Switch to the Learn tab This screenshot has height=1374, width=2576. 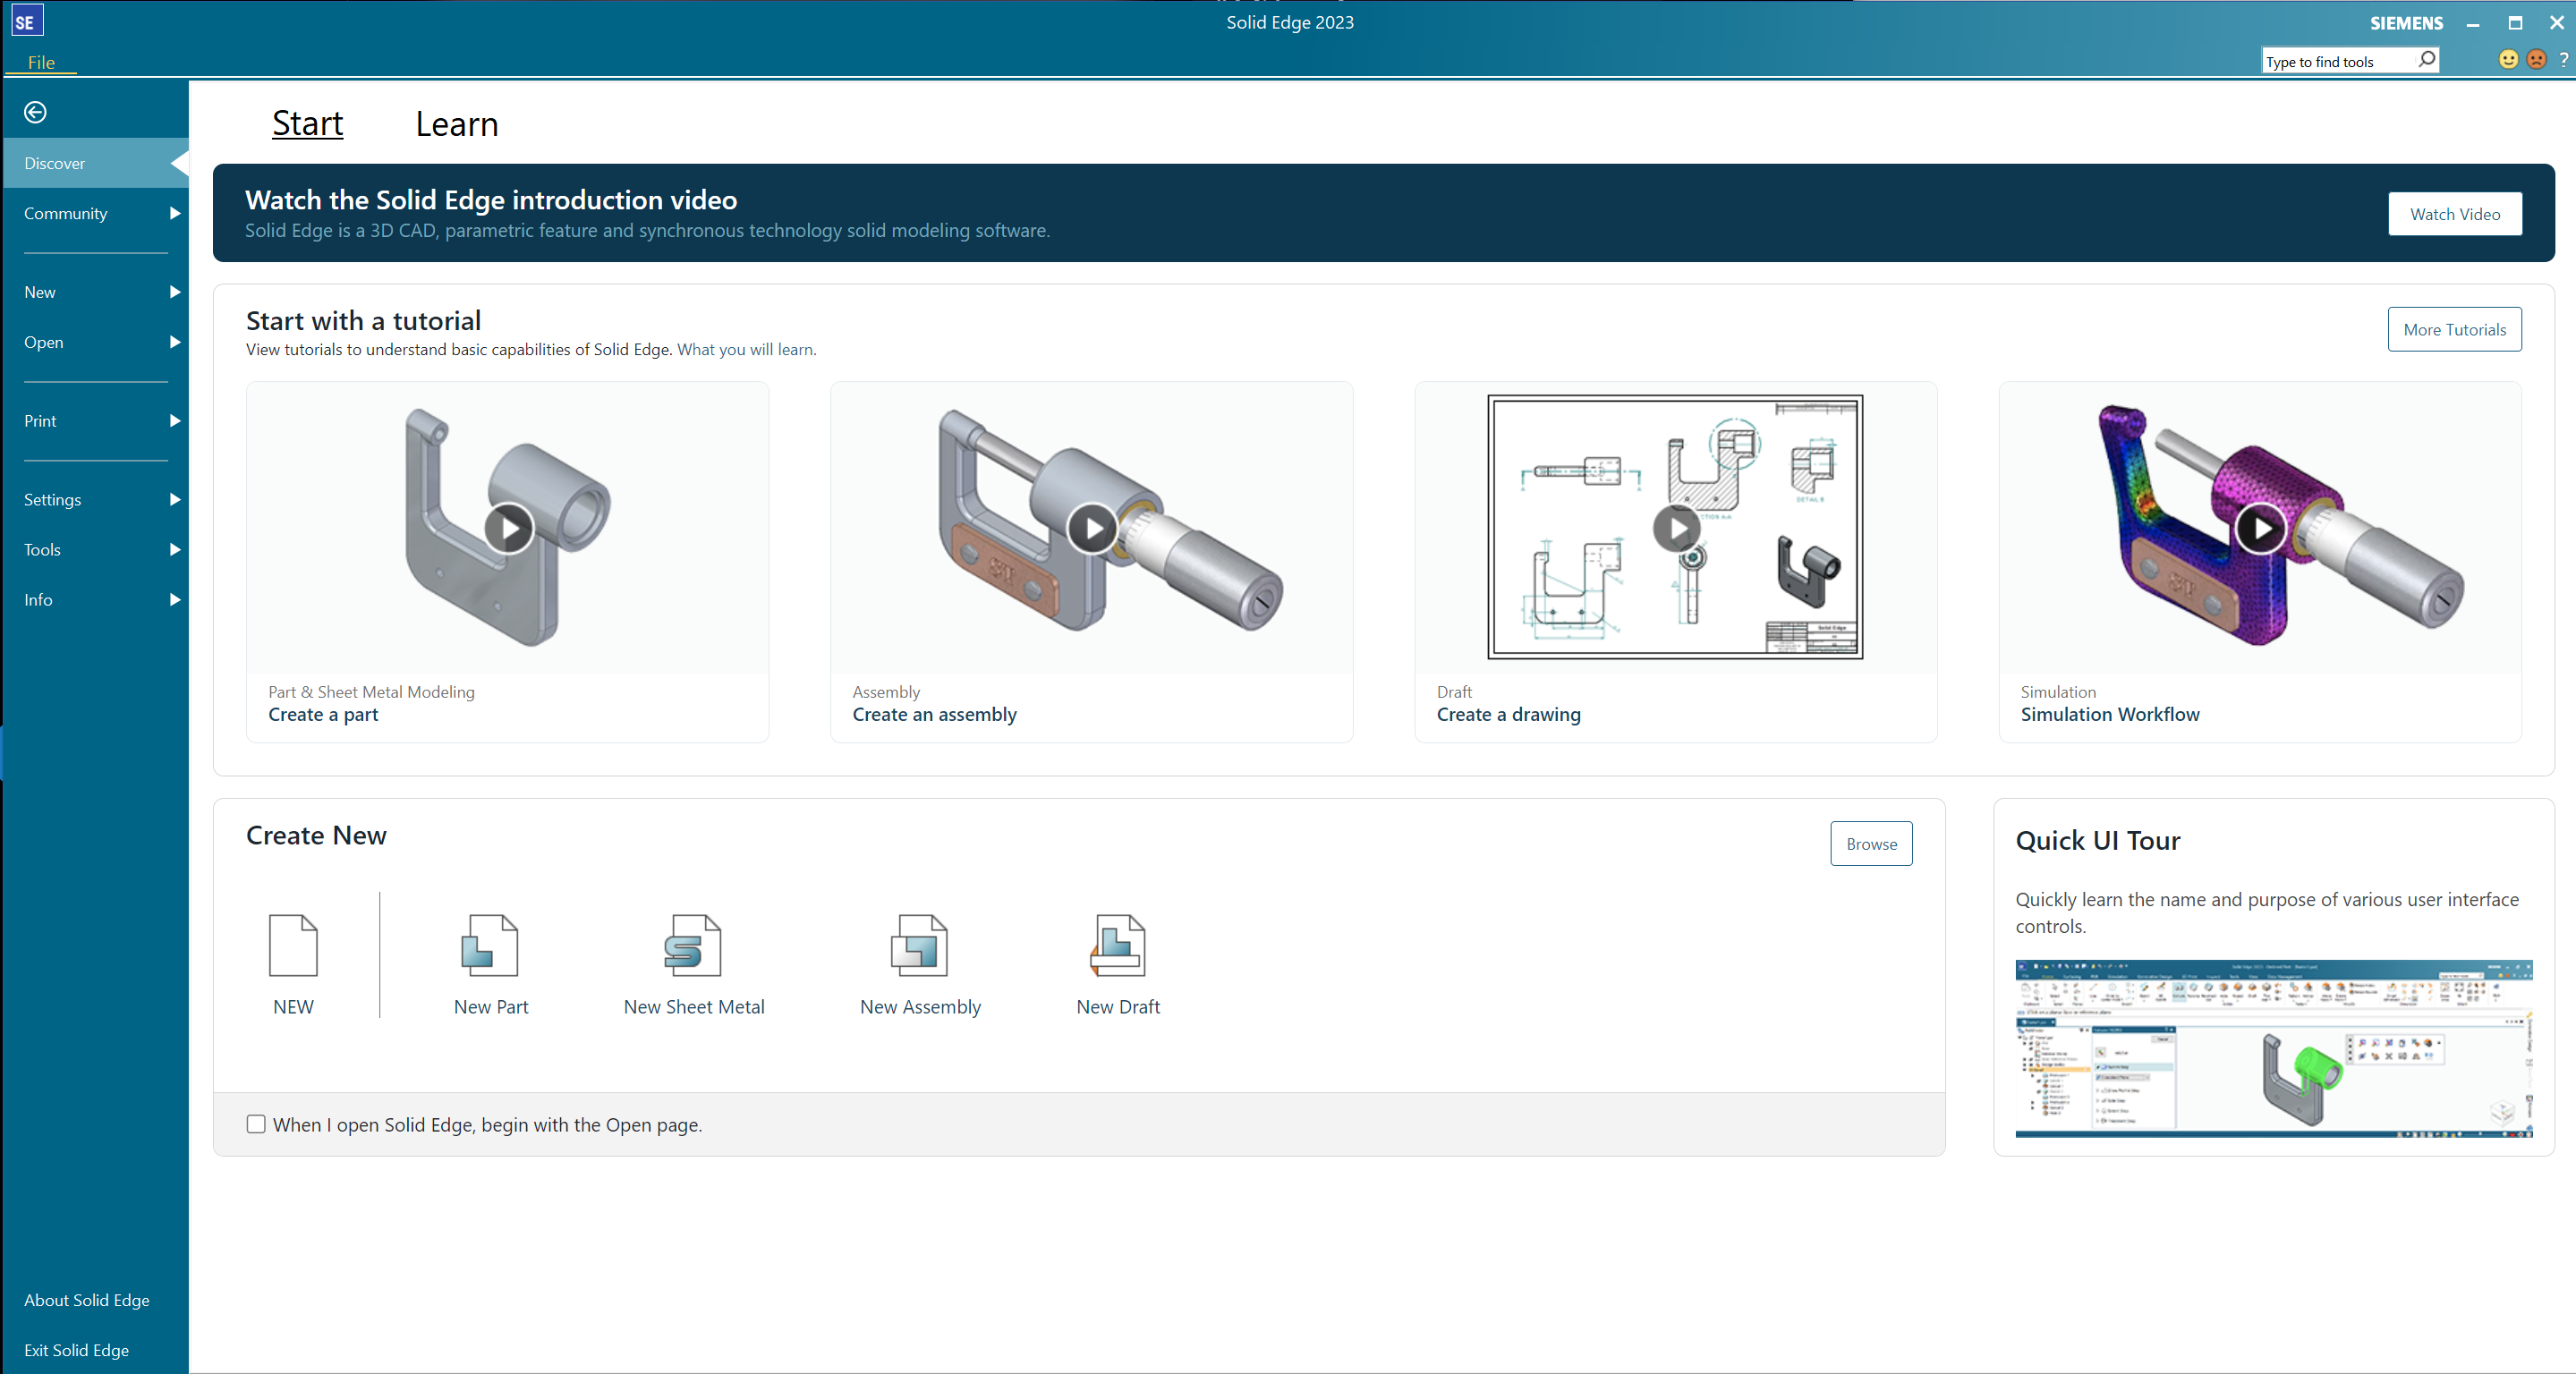pyautogui.click(x=456, y=124)
